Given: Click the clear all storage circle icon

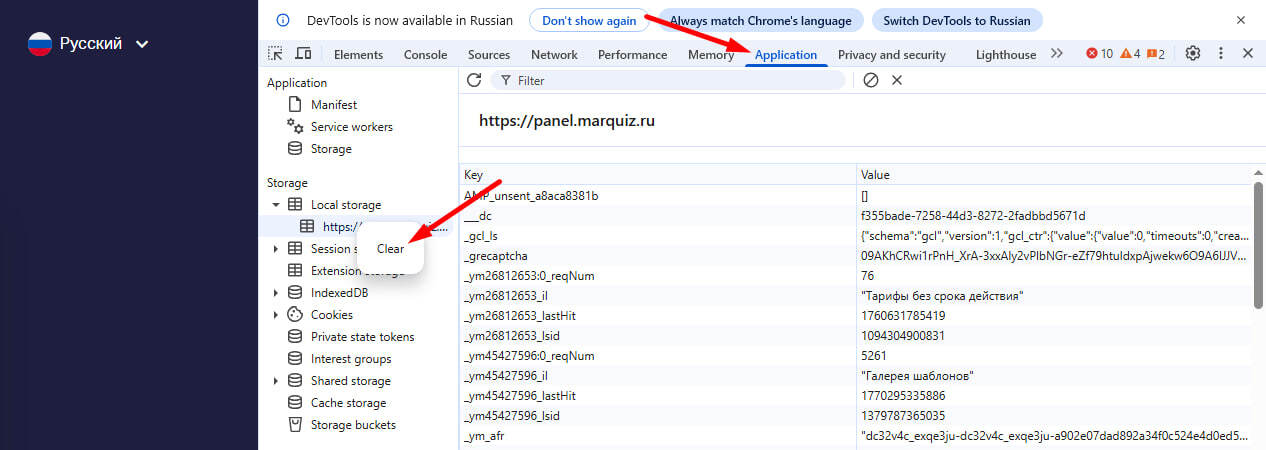Looking at the screenshot, I should (x=871, y=80).
